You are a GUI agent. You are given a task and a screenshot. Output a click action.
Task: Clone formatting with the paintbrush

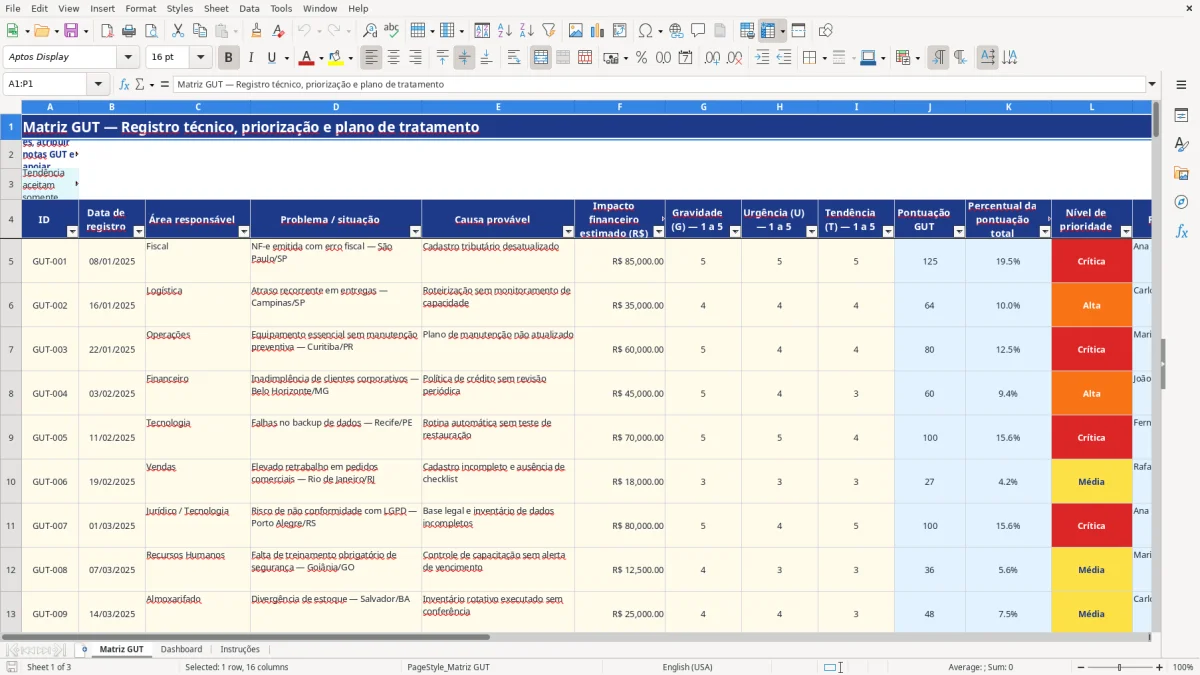coord(257,31)
